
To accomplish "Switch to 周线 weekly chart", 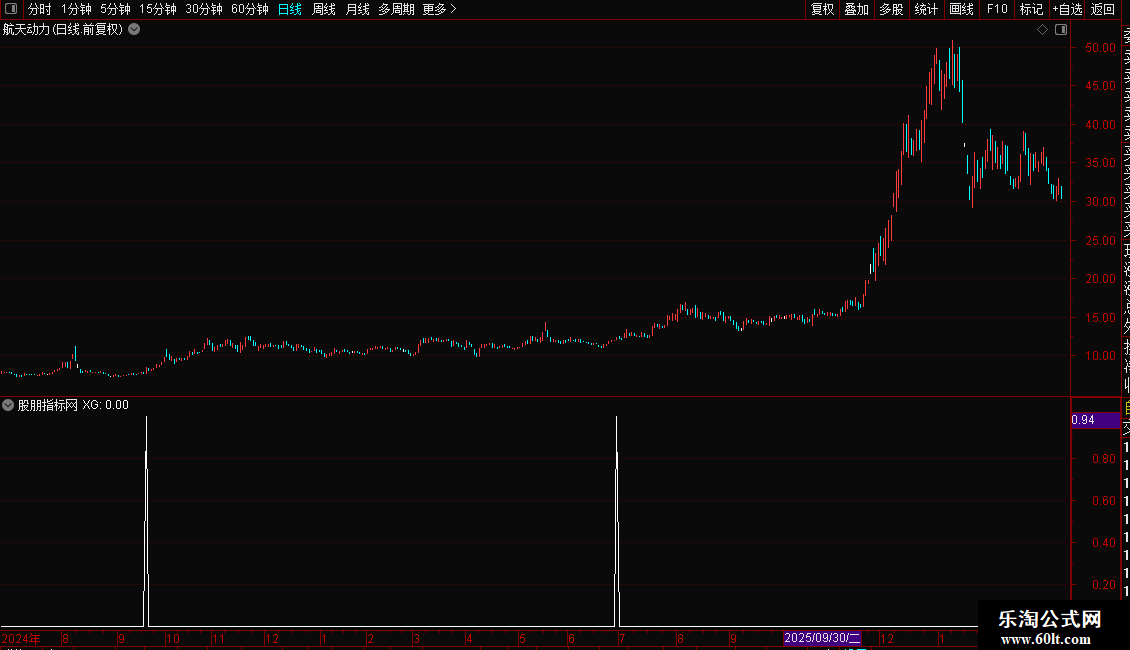I will [324, 9].
